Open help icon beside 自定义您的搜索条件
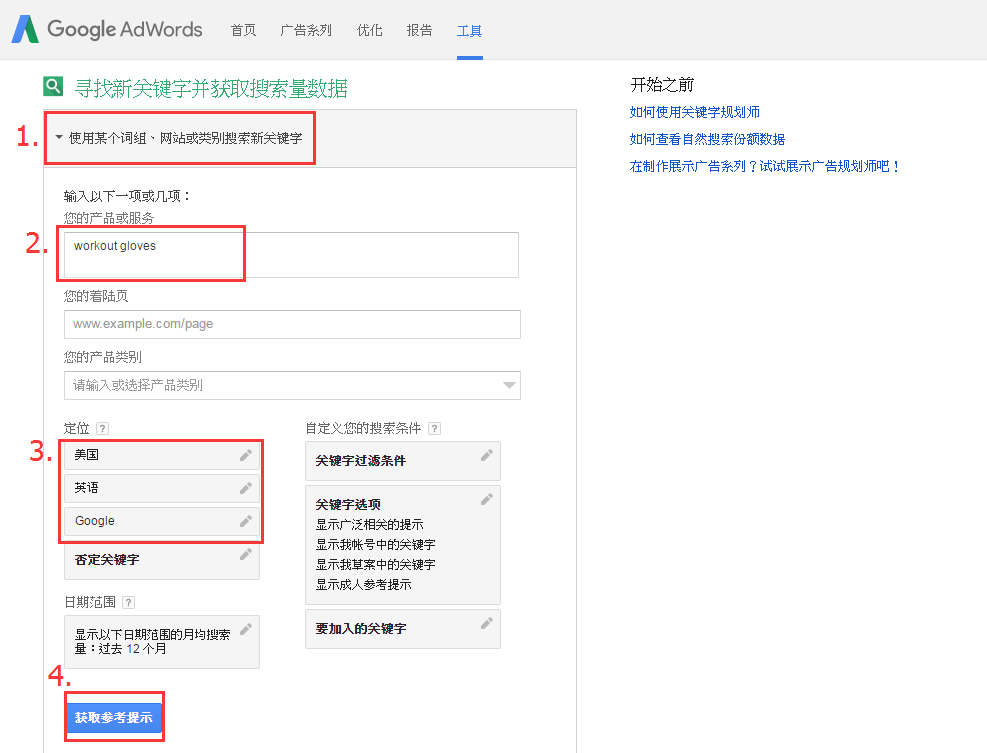 point(434,429)
